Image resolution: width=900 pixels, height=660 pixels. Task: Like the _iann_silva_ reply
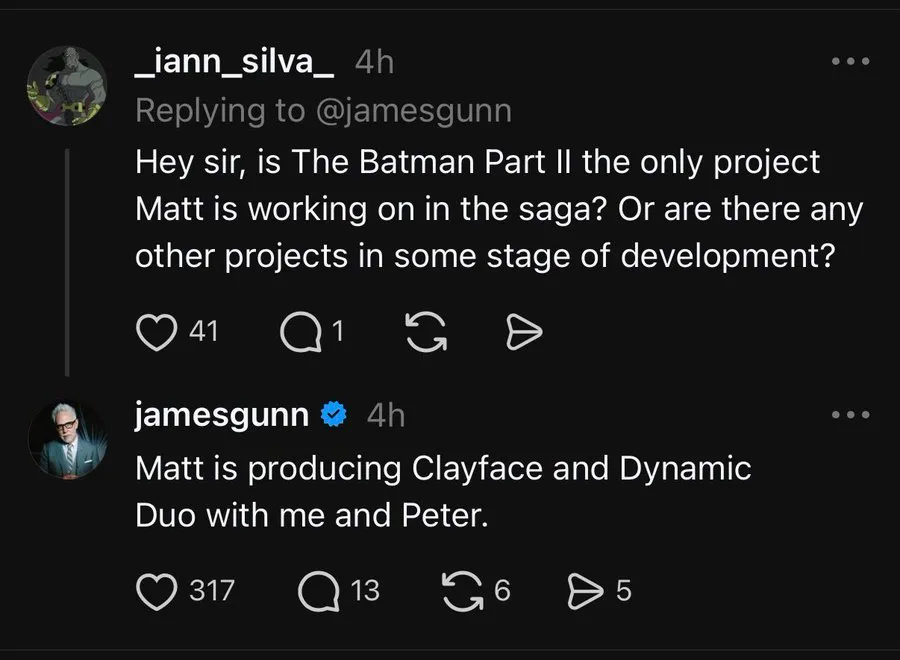[x=155, y=333]
